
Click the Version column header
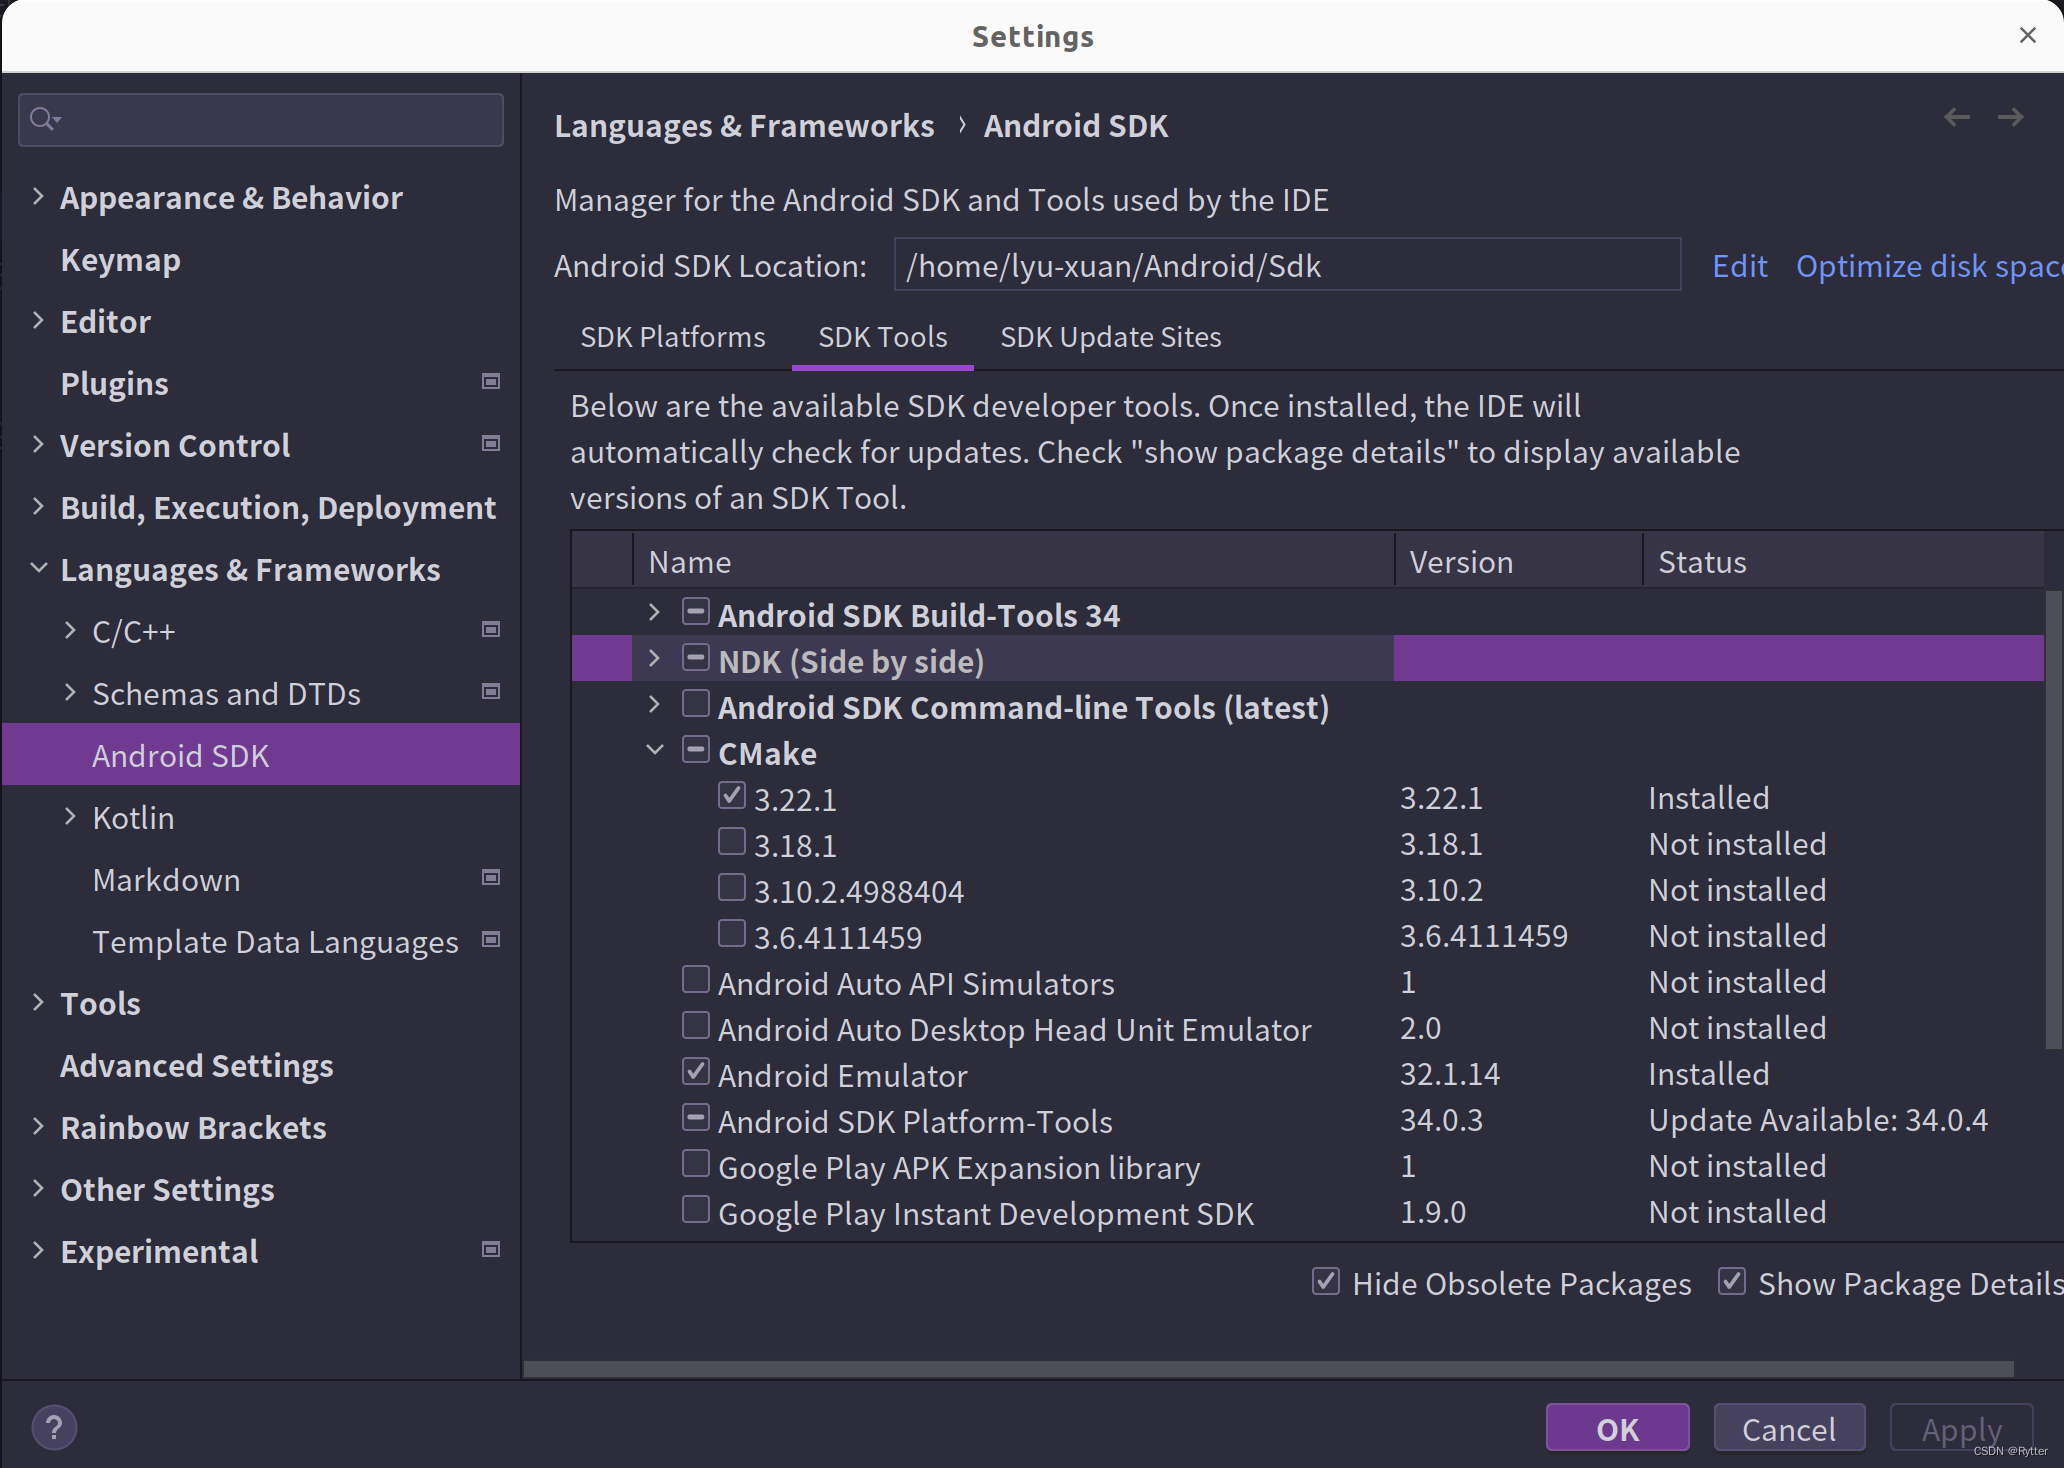pyautogui.click(x=1518, y=560)
